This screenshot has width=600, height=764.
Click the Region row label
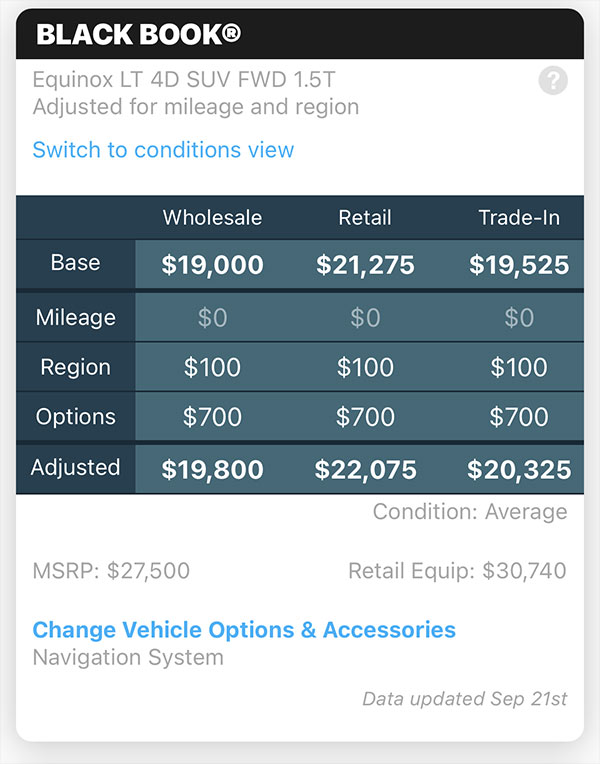[76, 367]
